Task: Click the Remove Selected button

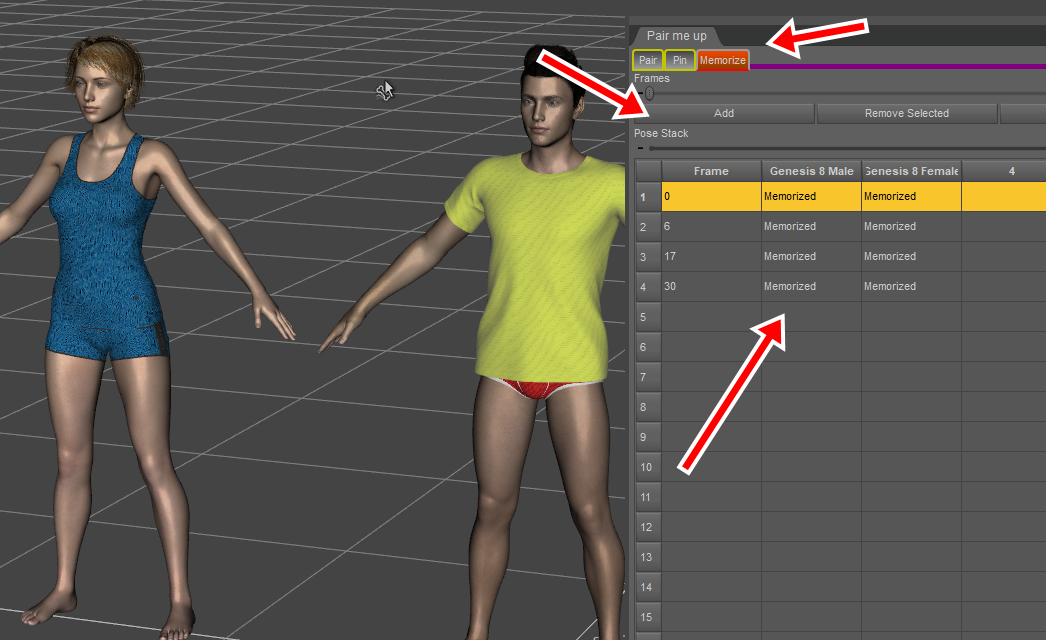Action: [907, 113]
